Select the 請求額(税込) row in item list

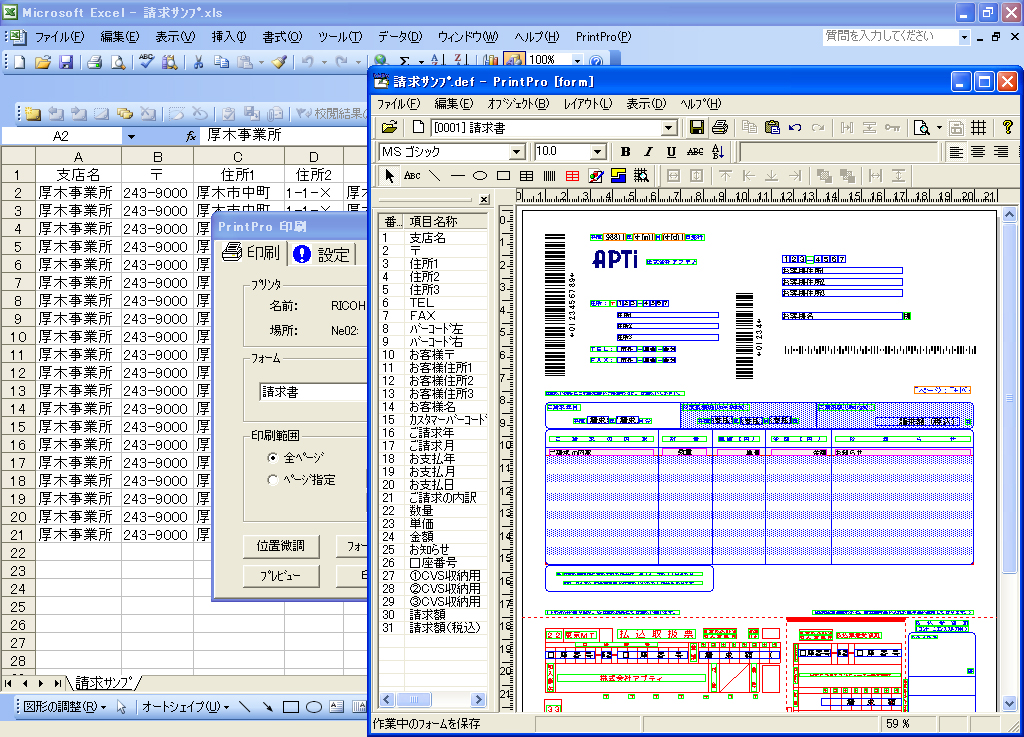point(434,627)
